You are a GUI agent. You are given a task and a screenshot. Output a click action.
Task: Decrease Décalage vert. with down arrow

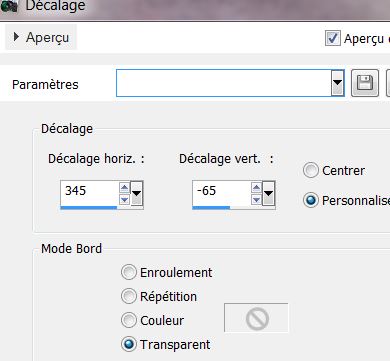click(x=256, y=199)
